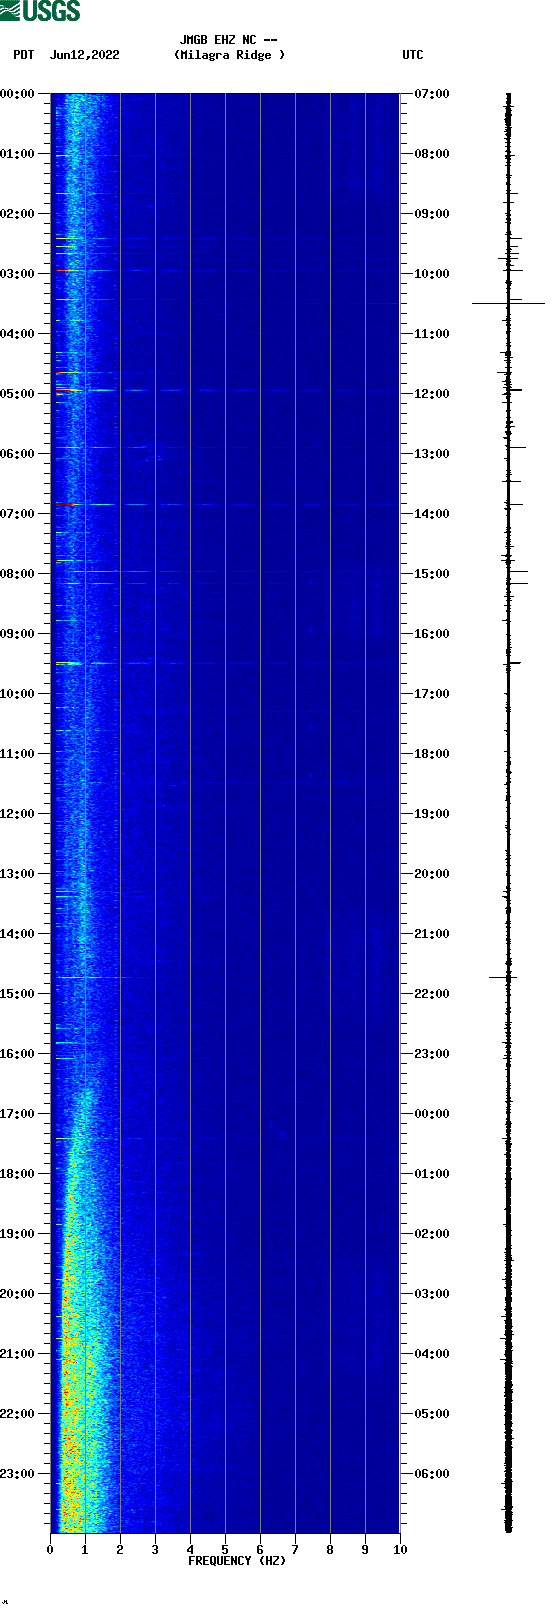Click the 03:00 PDT time label
This screenshot has height=1613, width=552.
click(x=18, y=274)
